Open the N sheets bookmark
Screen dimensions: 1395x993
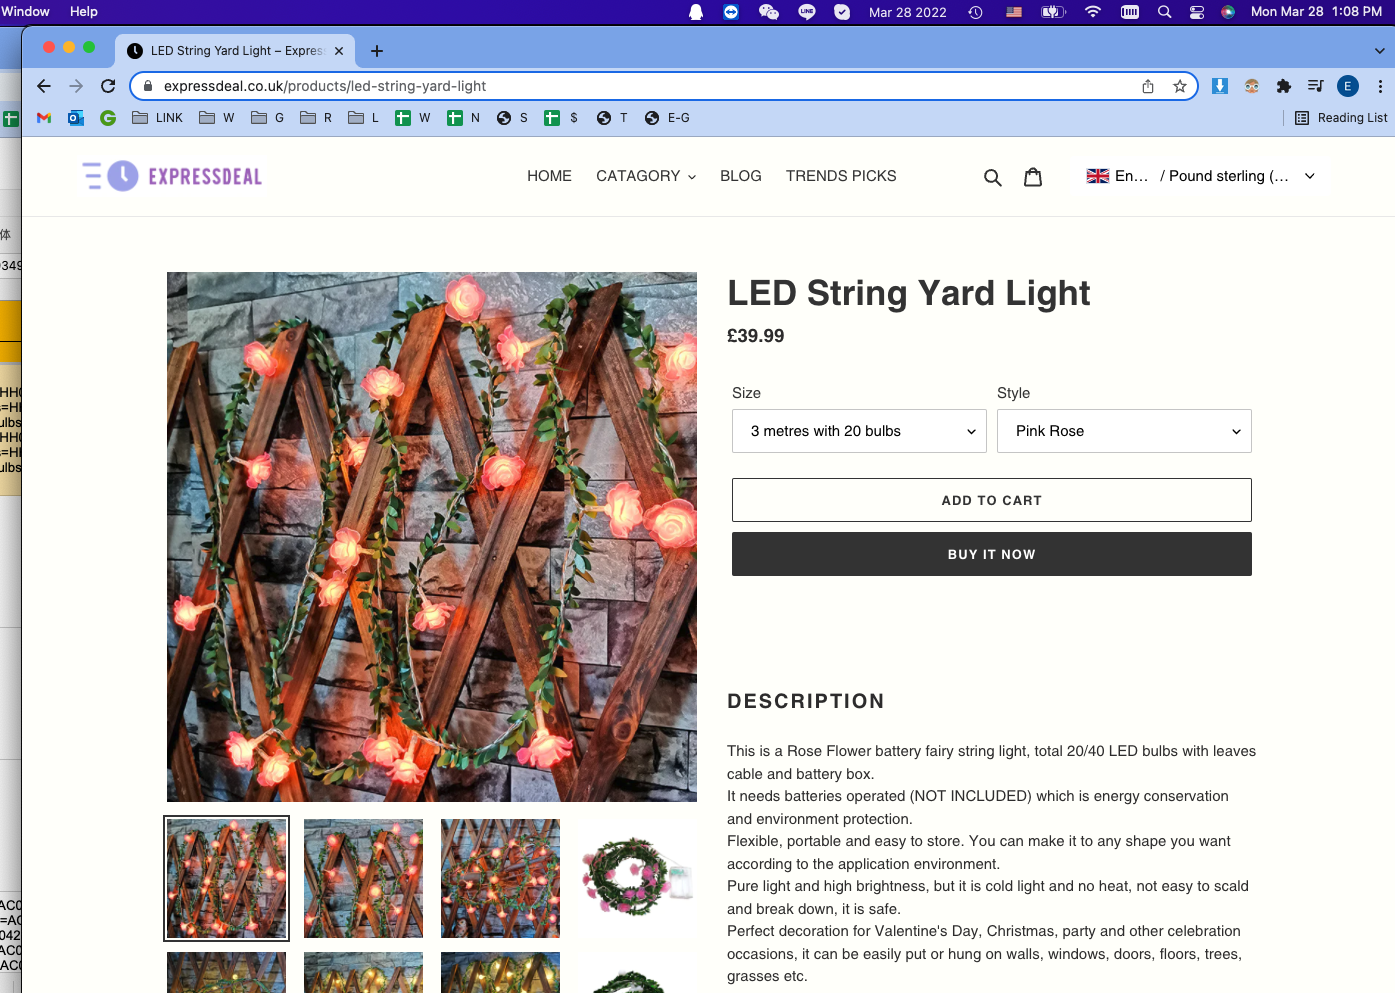click(463, 118)
